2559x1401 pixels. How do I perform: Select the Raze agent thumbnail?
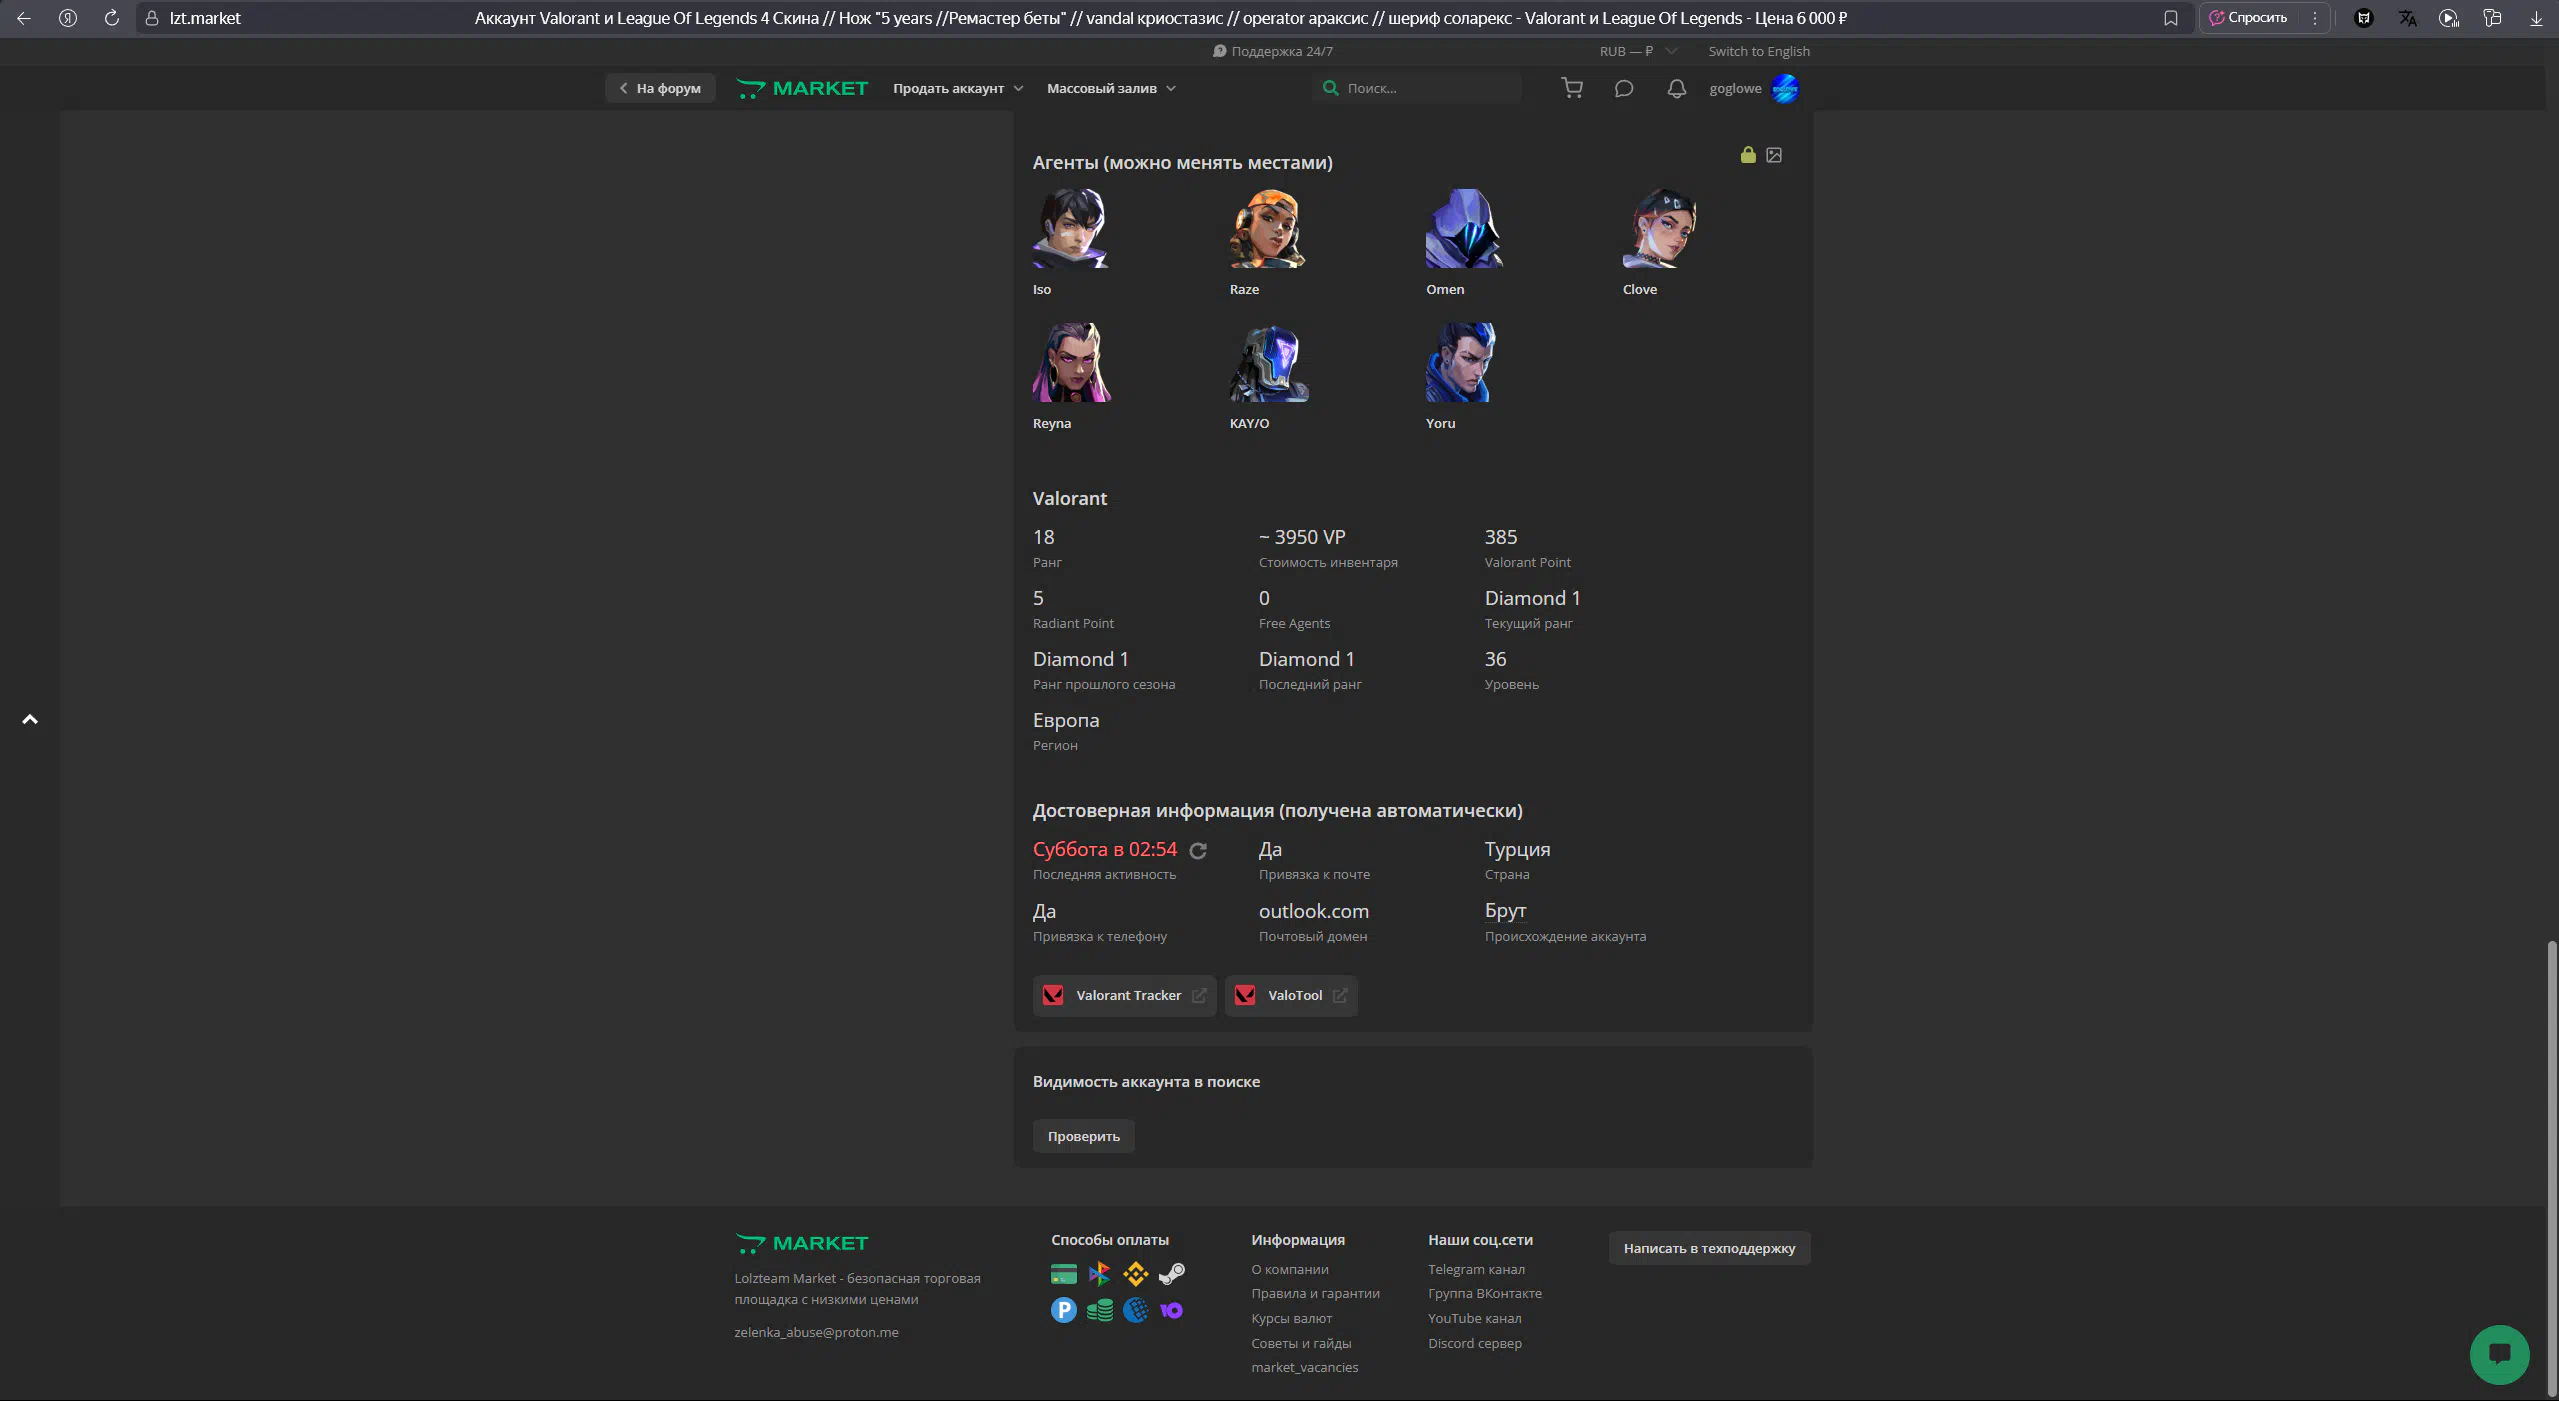[x=1268, y=229]
